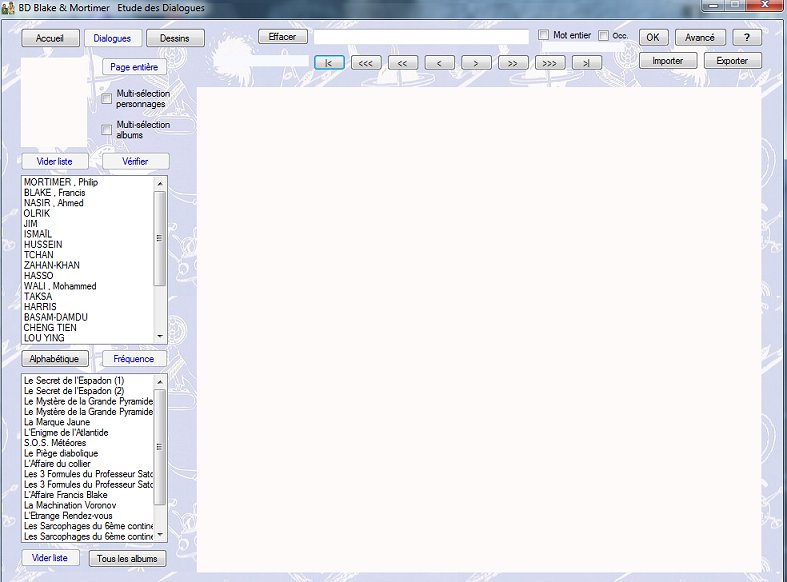Select album L'Enigme de l'Atlantide
Viewport: 787px width, 582px height.
pos(88,432)
